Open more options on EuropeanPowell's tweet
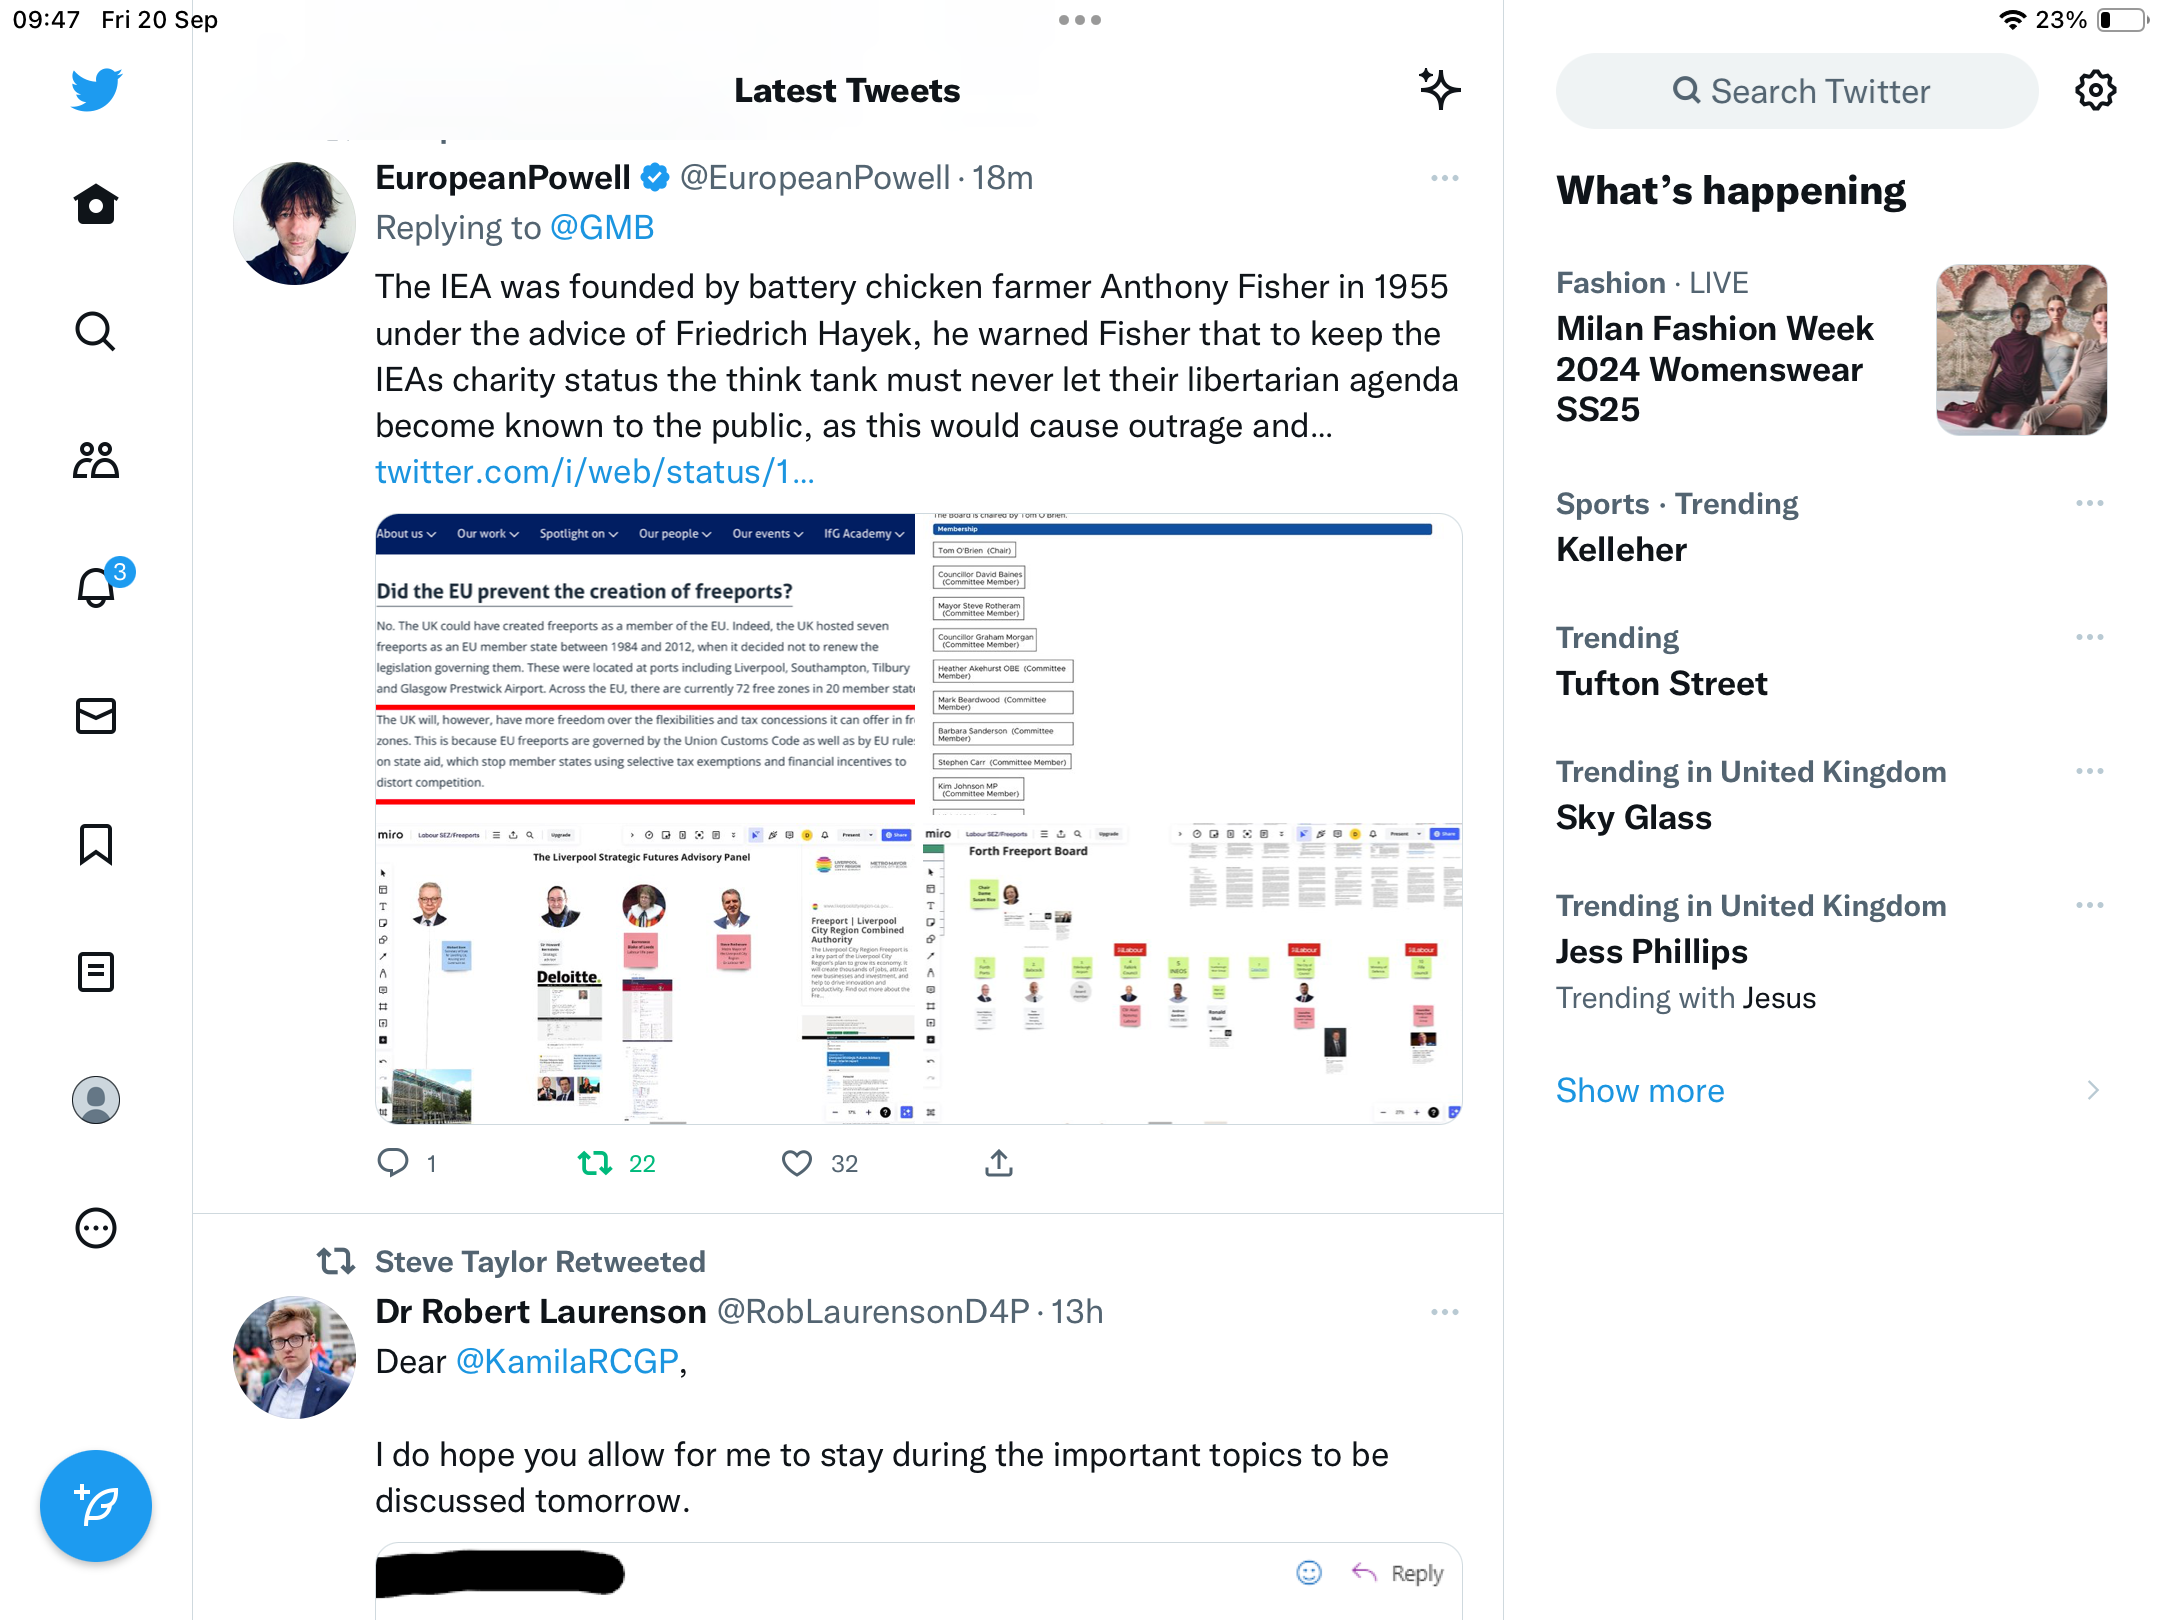2160x1620 pixels. (1445, 178)
